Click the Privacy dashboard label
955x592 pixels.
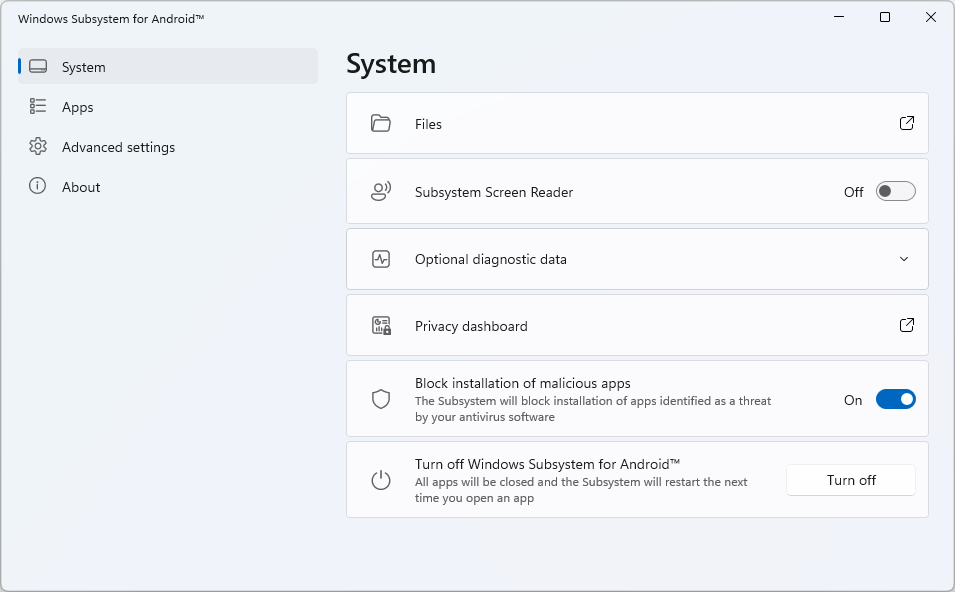(x=471, y=326)
